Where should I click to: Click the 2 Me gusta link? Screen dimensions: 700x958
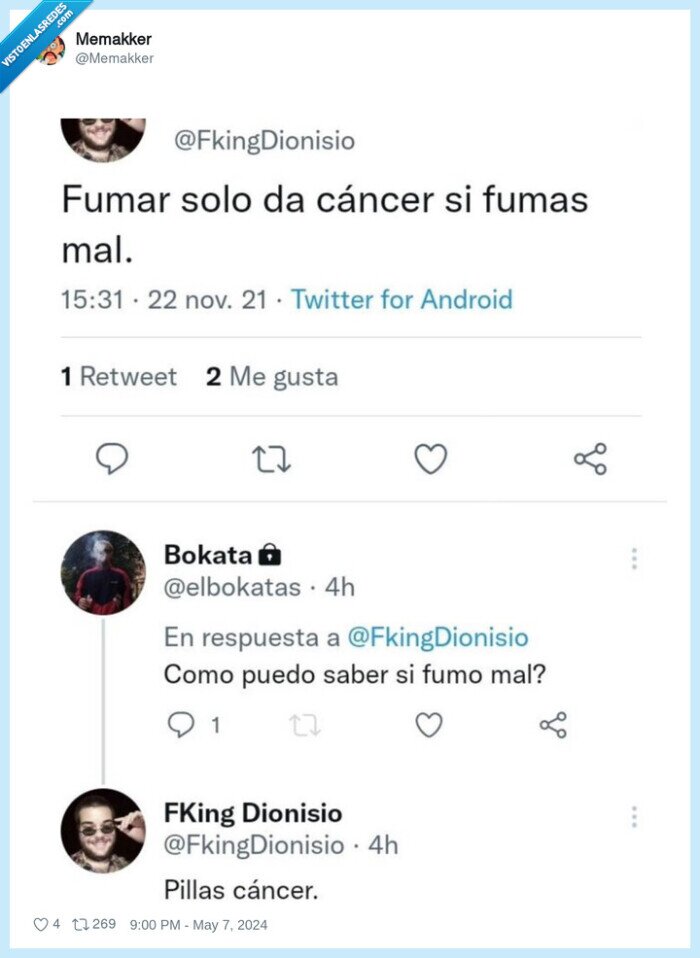(x=271, y=376)
